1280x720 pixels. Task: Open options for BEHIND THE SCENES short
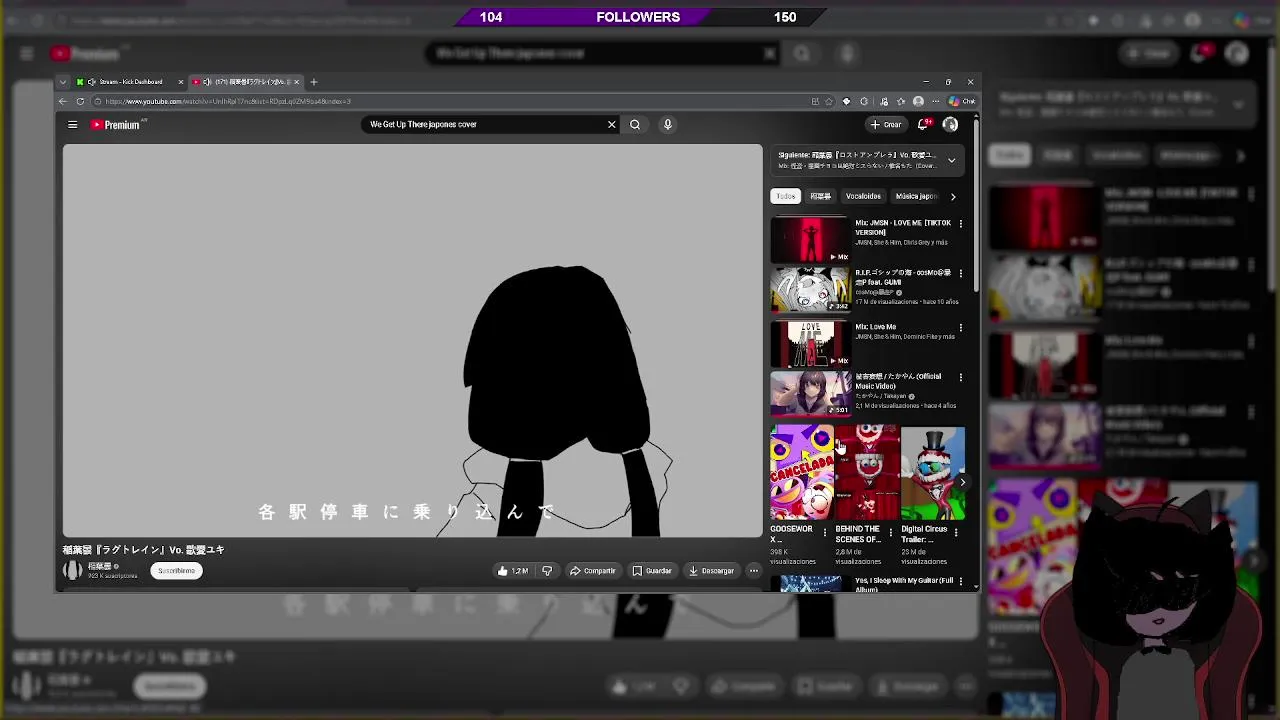point(891,533)
